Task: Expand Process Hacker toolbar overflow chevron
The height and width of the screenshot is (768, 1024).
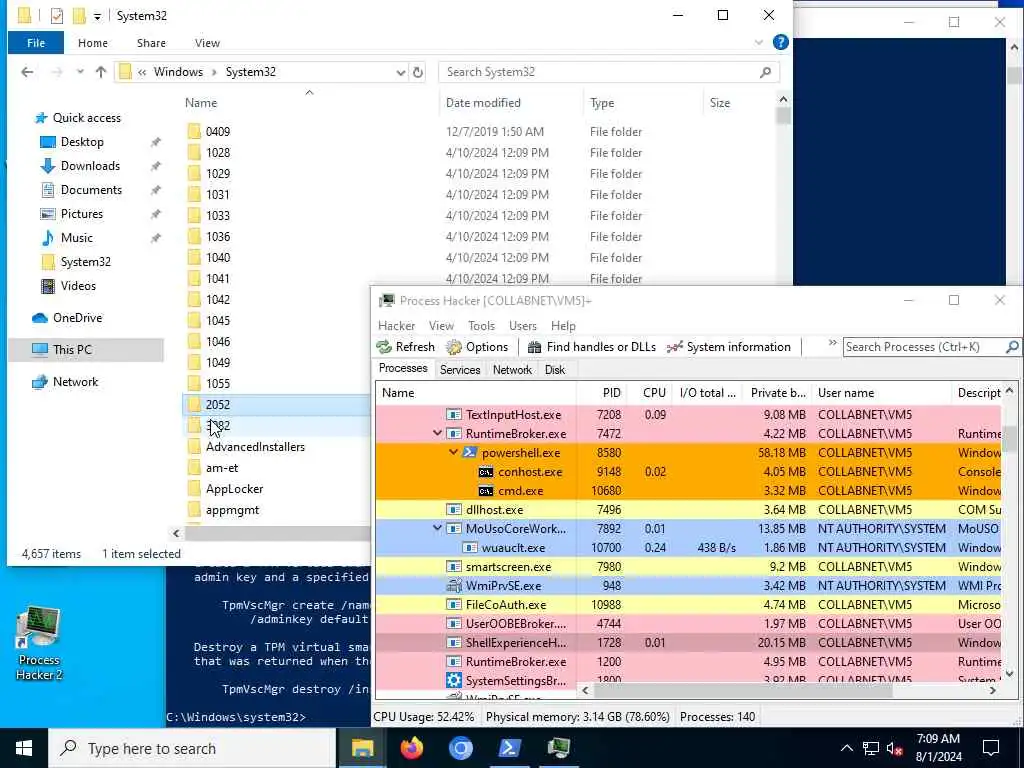Action: click(x=832, y=344)
